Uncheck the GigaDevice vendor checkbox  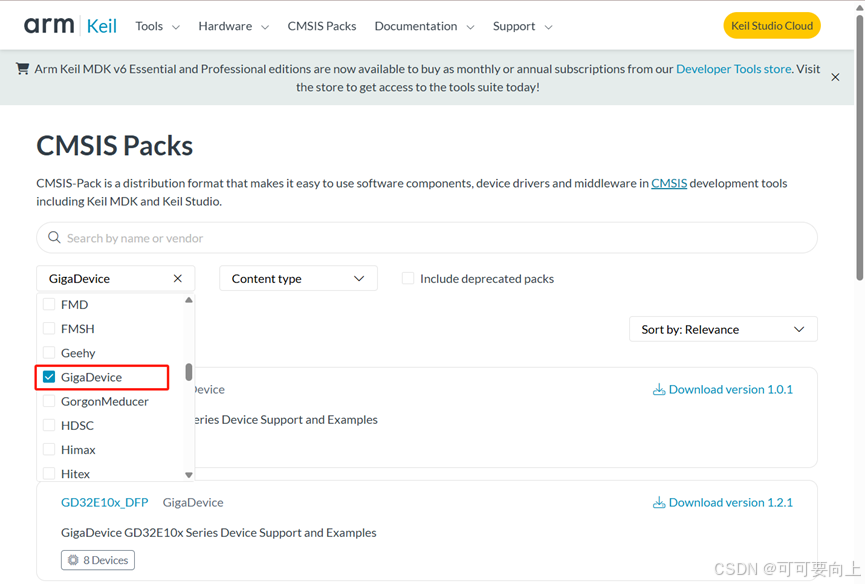click(49, 377)
